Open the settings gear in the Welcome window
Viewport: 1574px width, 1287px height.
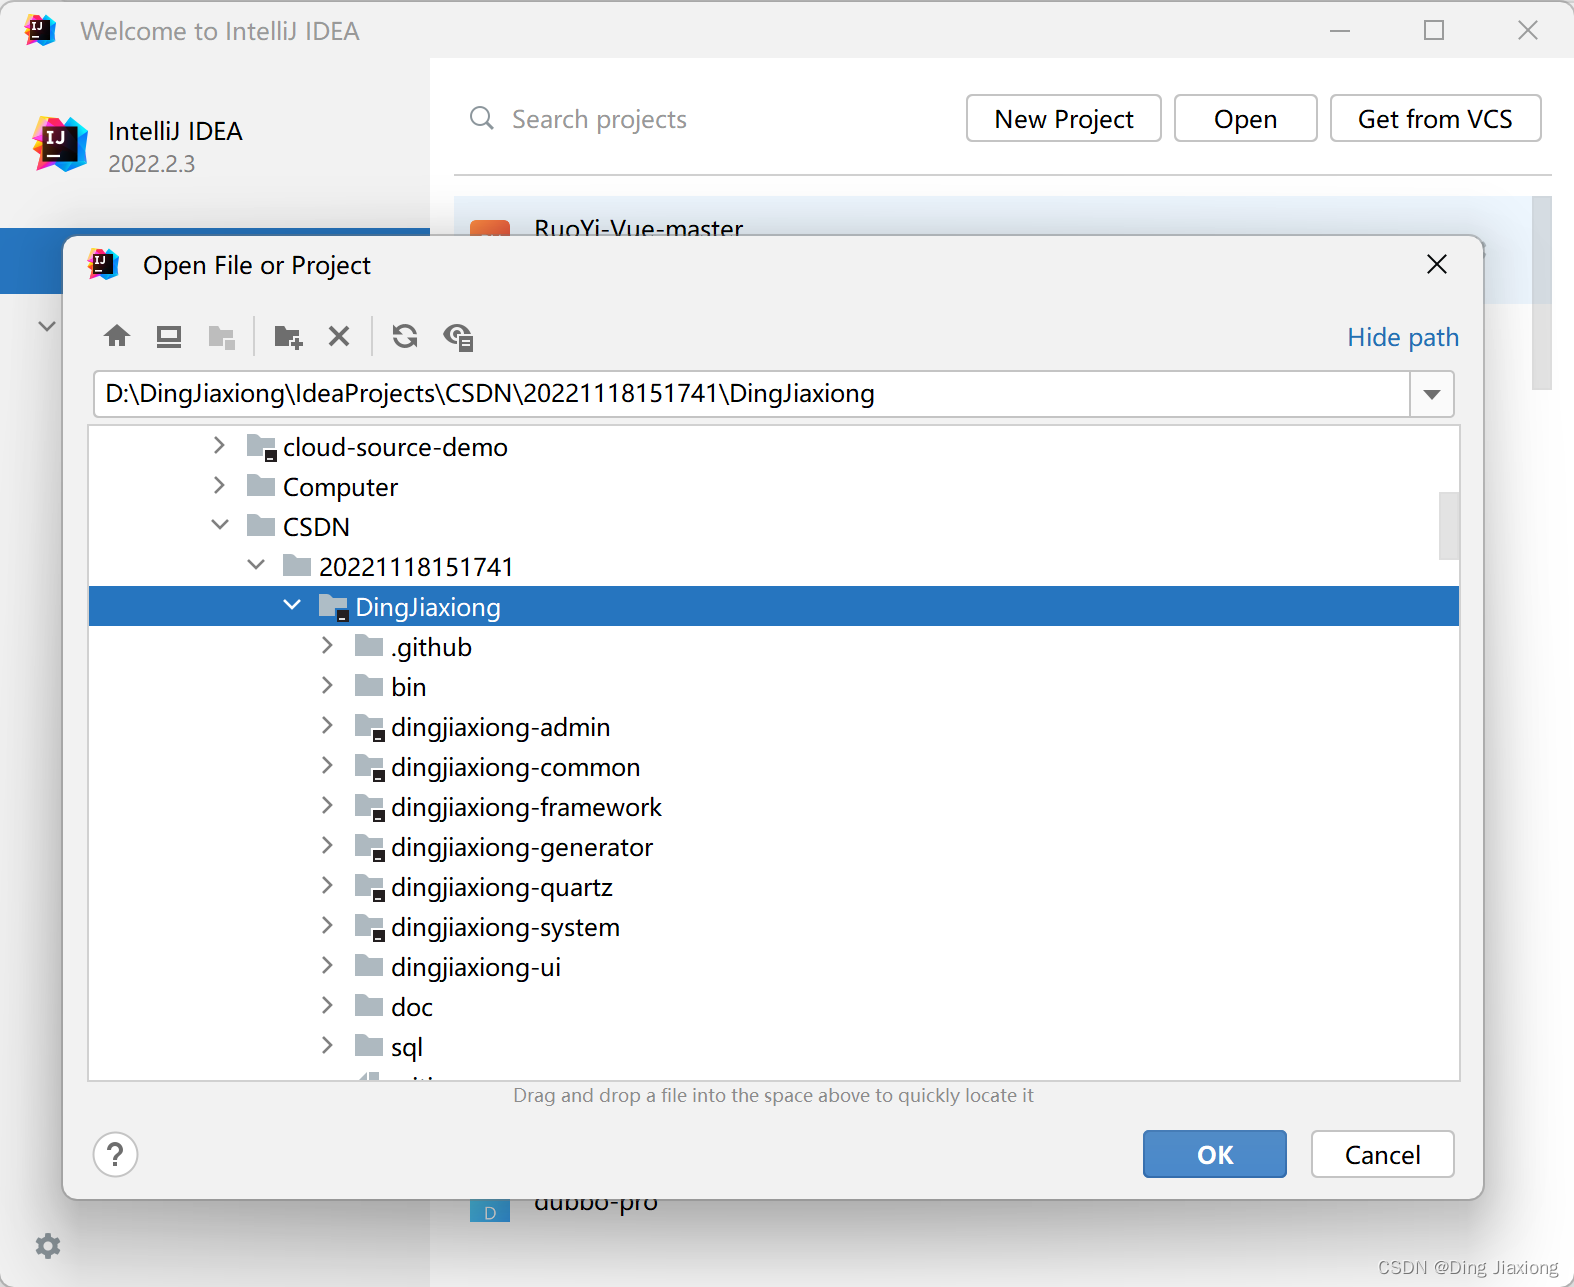click(48, 1246)
